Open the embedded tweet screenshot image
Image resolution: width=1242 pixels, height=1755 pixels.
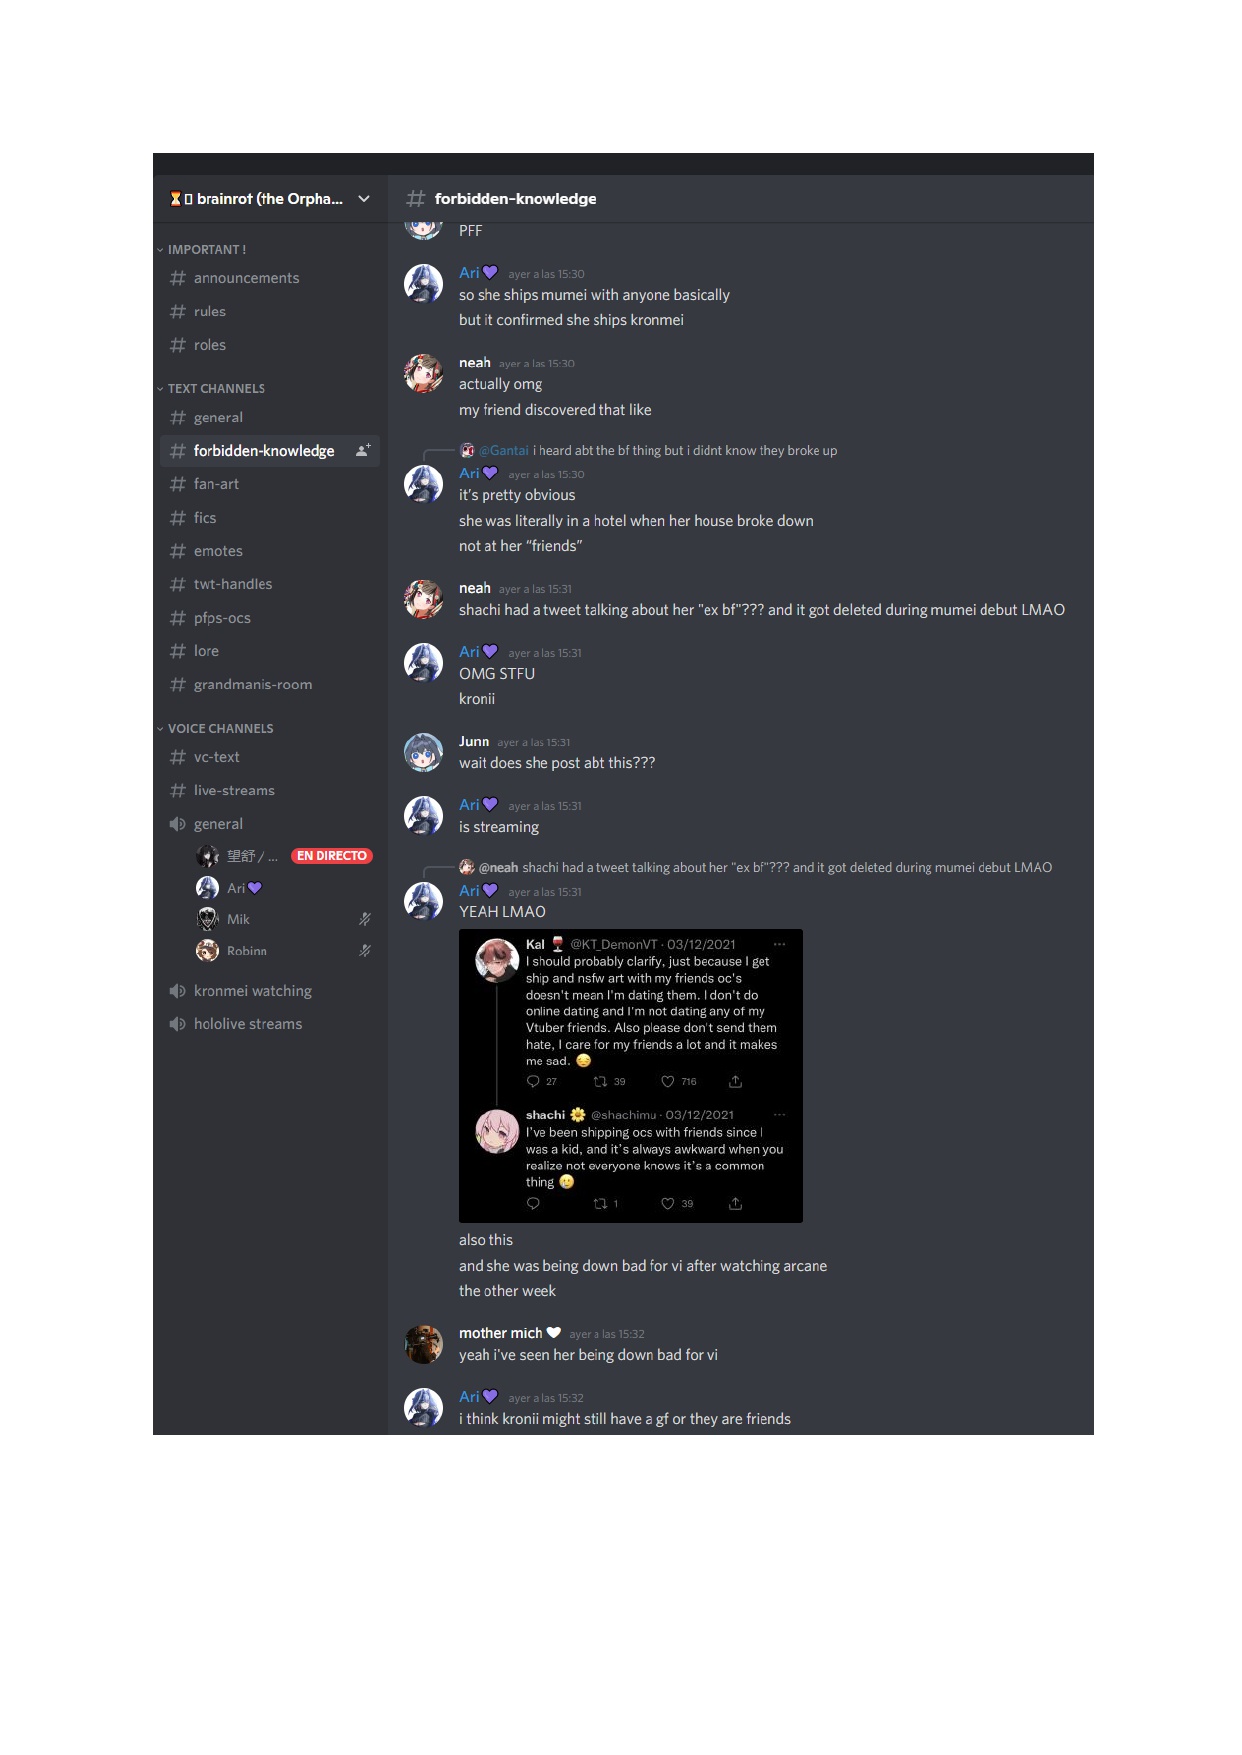click(631, 1076)
